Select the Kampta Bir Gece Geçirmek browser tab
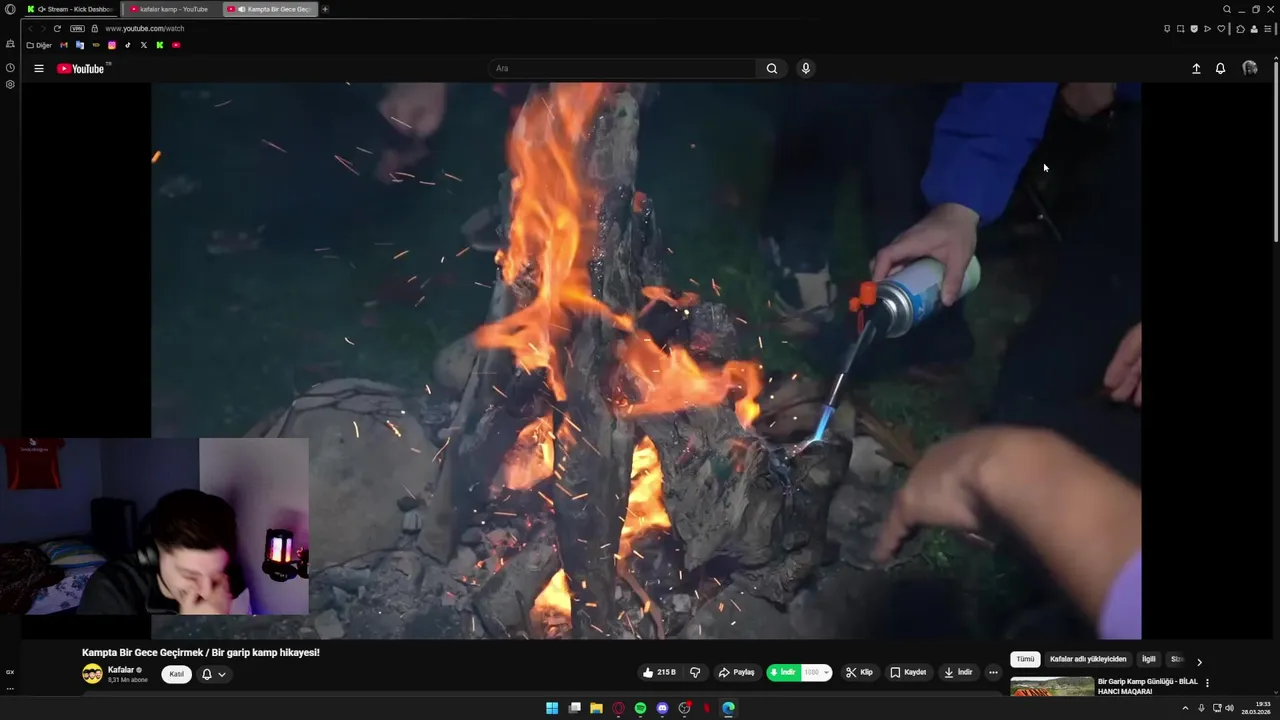Image resolution: width=1280 pixels, height=720 pixels. 271,9
